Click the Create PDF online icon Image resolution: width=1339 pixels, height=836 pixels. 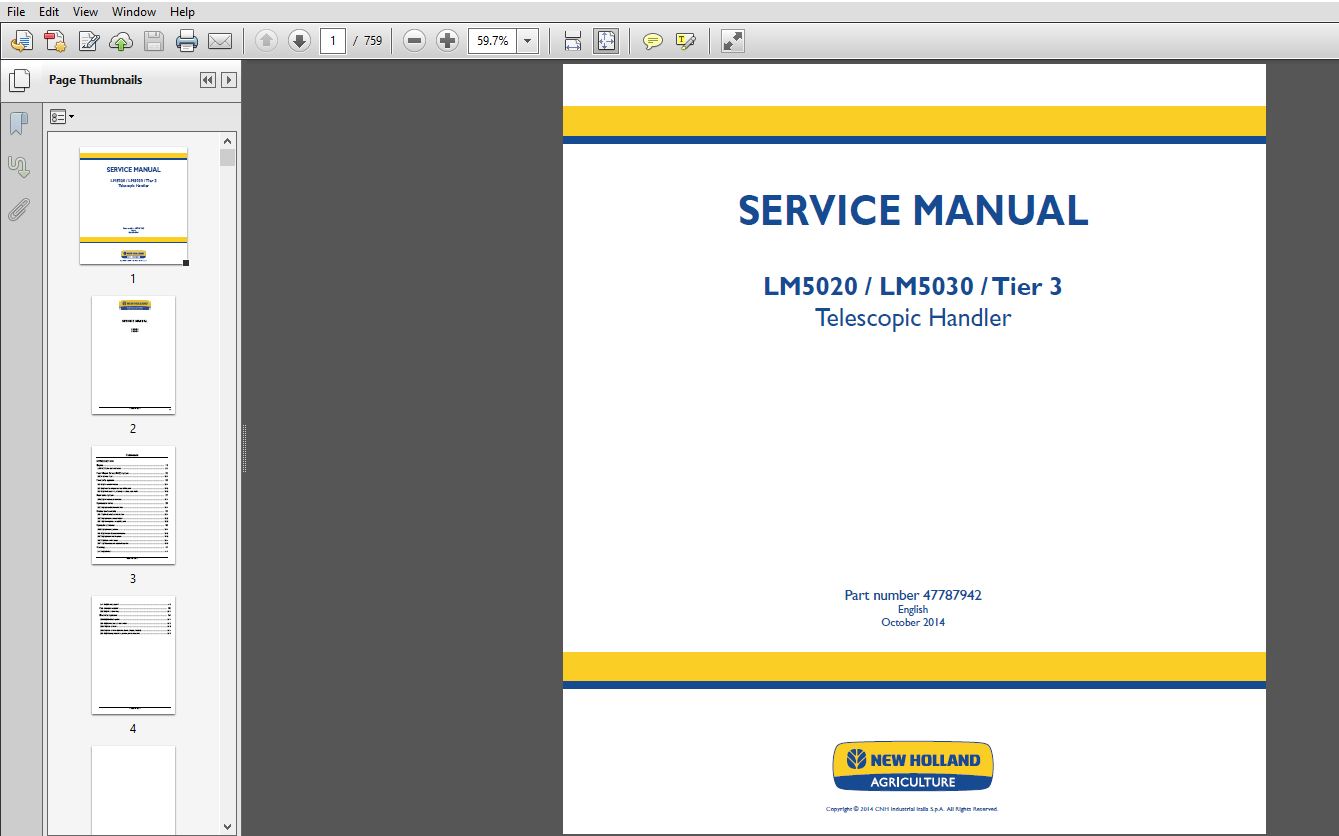(x=22, y=41)
